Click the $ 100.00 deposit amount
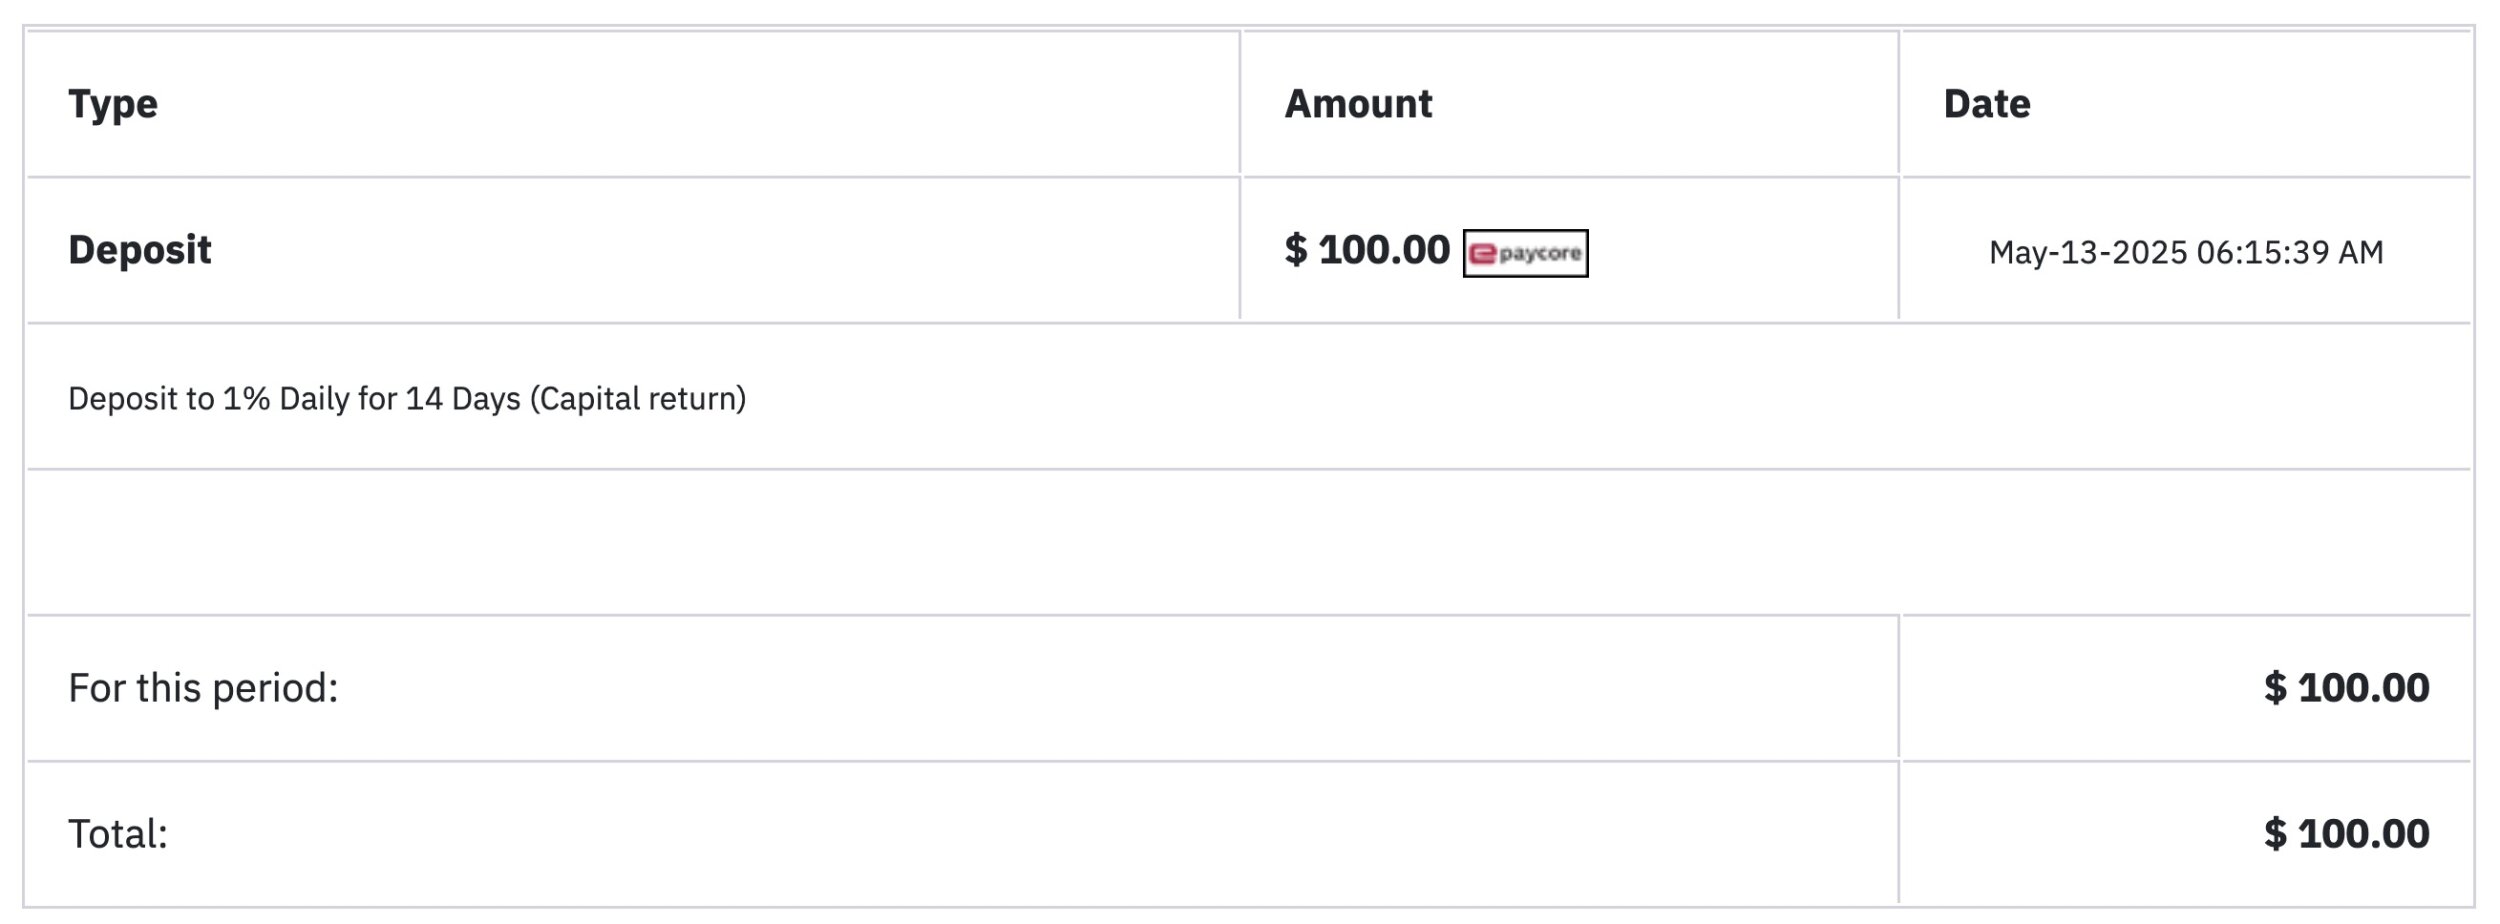2500x924 pixels. [1367, 250]
